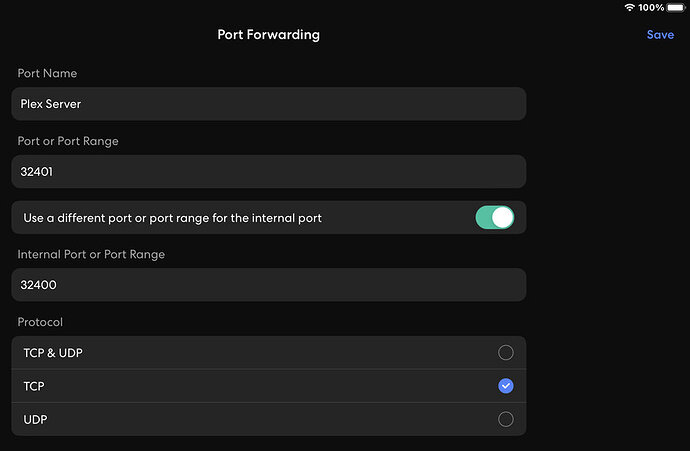Click the UDP protocol row label
Image resolution: width=690 pixels, height=451 pixels.
pyautogui.click(x=33, y=420)
